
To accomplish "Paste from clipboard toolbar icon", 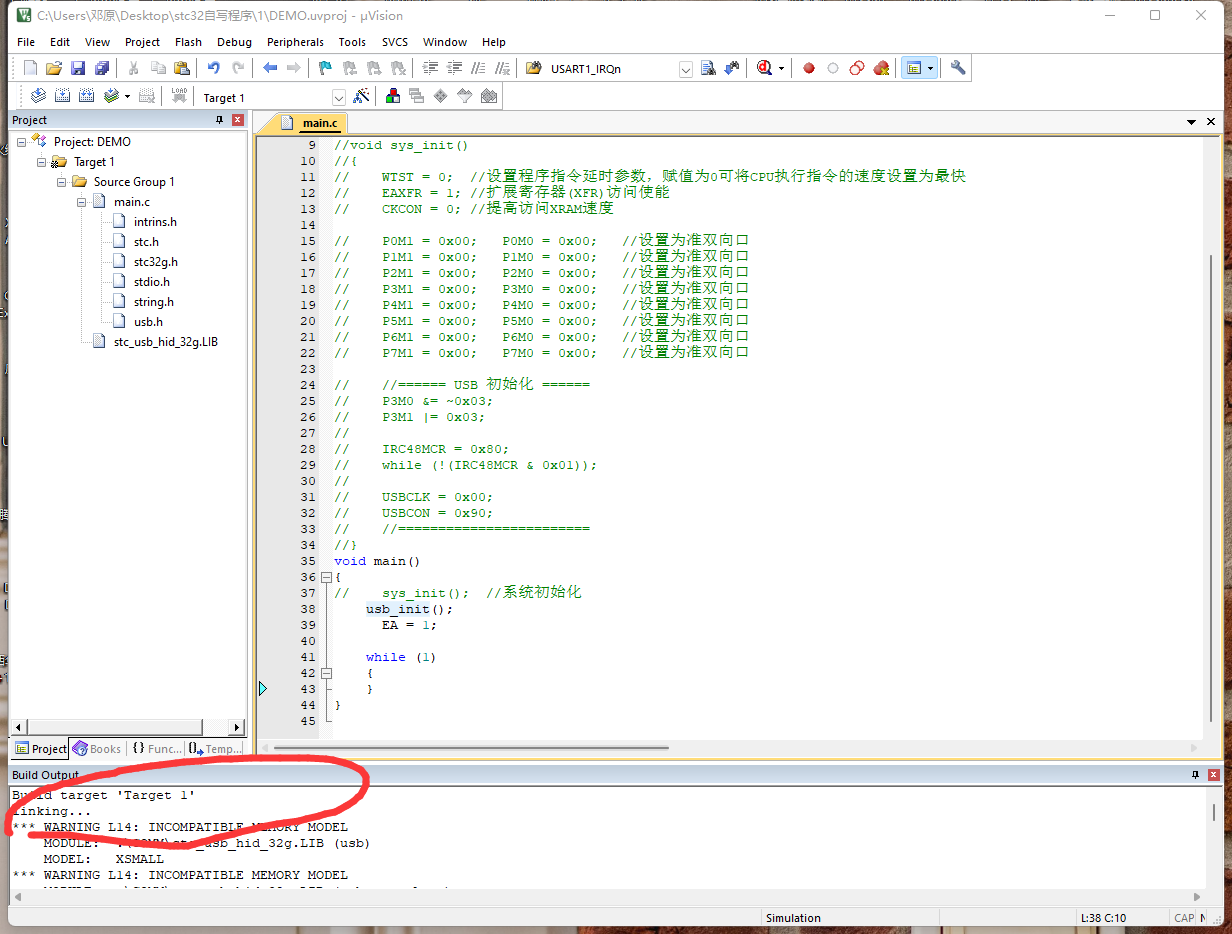I will coord(182,68).
